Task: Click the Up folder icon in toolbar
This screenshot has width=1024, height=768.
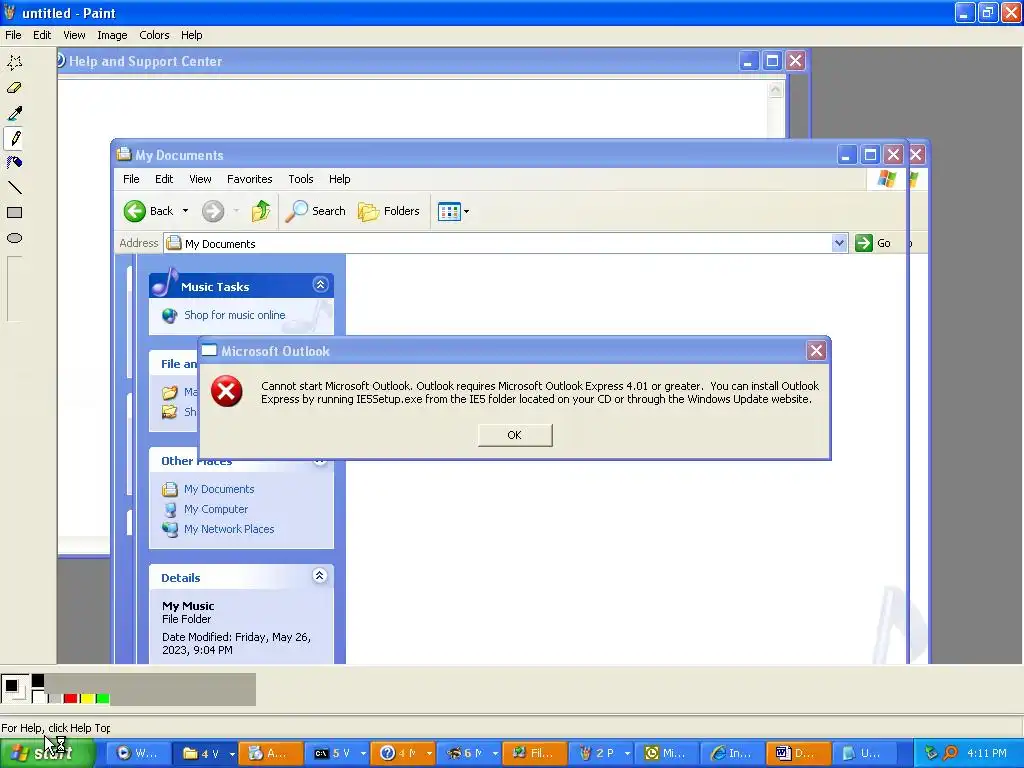Action: (261, 211)
